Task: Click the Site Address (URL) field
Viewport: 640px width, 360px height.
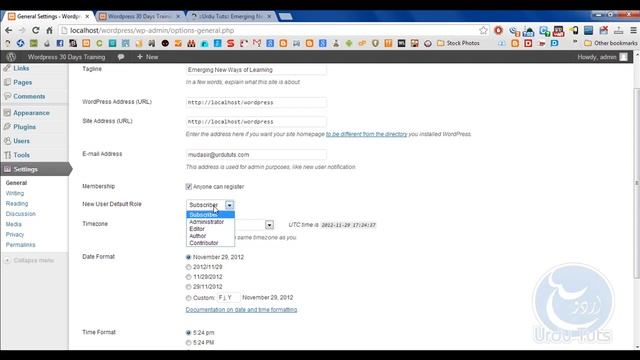Action: coord(256,122)
